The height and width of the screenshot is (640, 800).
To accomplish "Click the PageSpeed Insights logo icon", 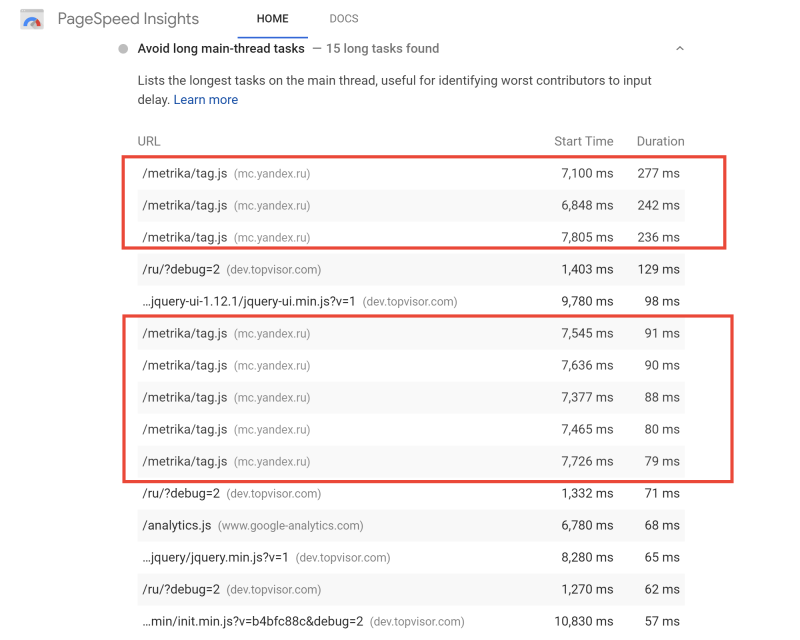I will [32, 19].
